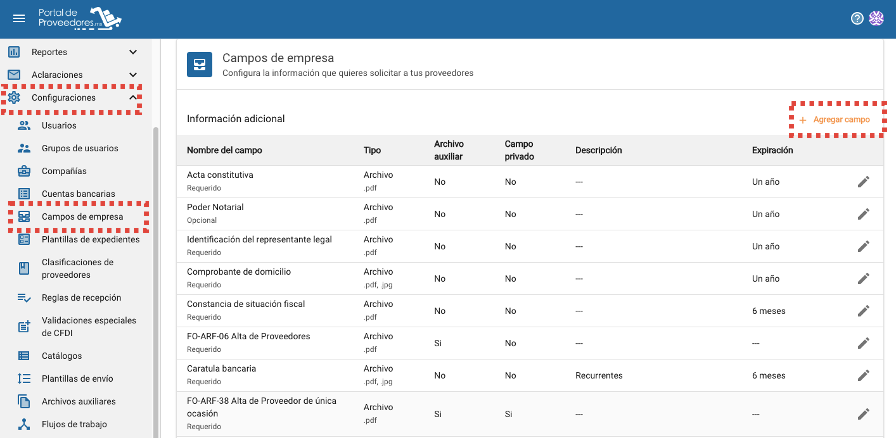This screenshot has height=438, width=896.
Task: Click the Expiración column header
Action: [773, 150]
